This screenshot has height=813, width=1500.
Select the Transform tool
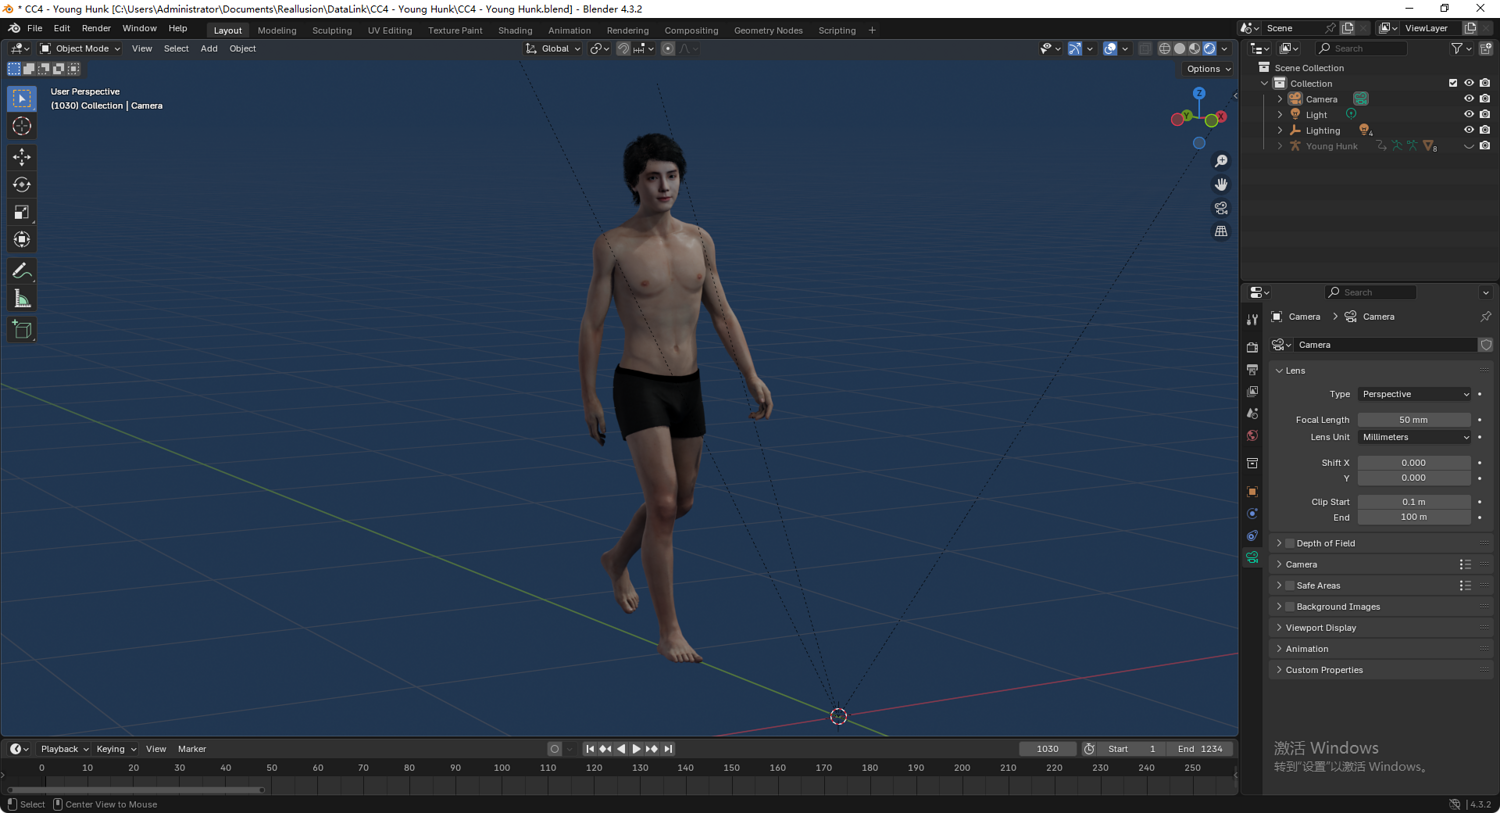22,240
